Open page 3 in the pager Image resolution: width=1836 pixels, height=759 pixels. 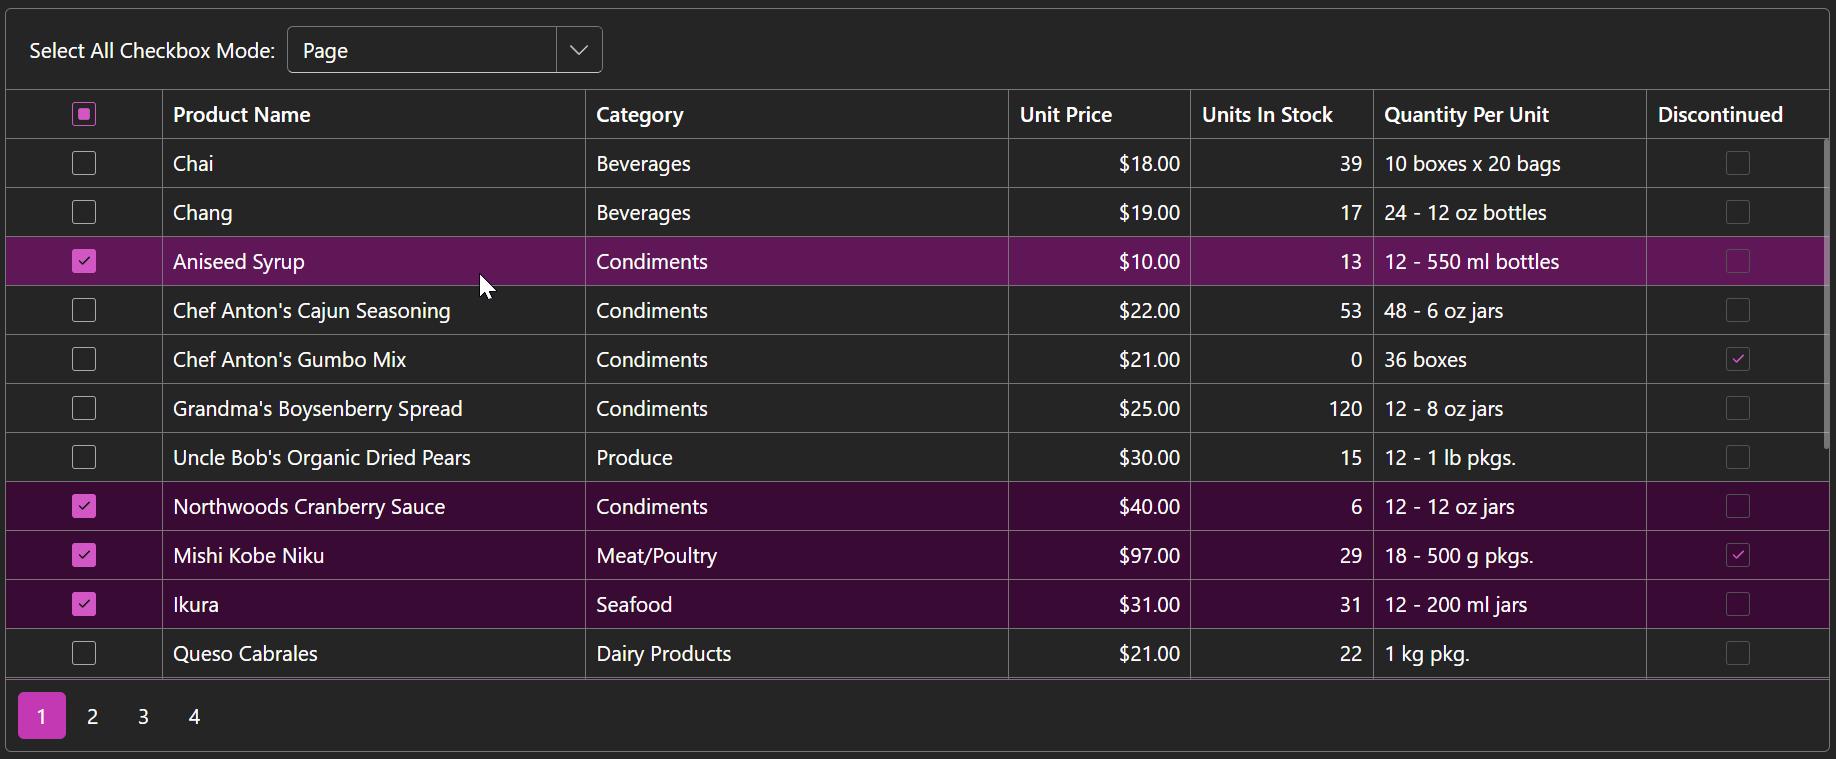[143, 716]
